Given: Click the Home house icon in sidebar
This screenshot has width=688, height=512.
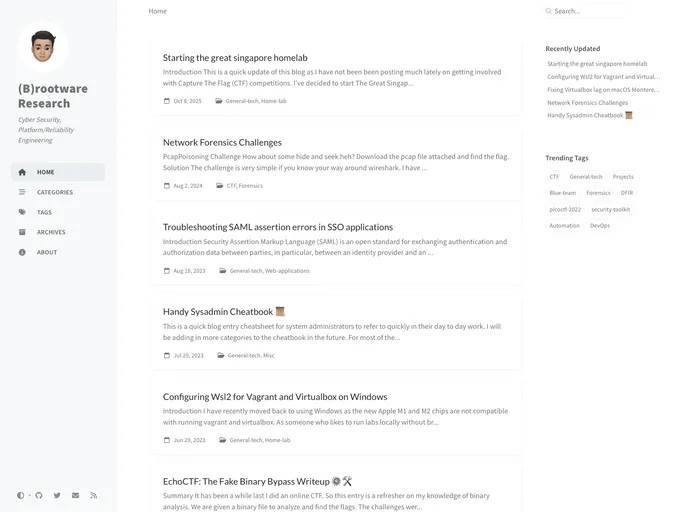Looking at the screenshot, I should point(22,172).
